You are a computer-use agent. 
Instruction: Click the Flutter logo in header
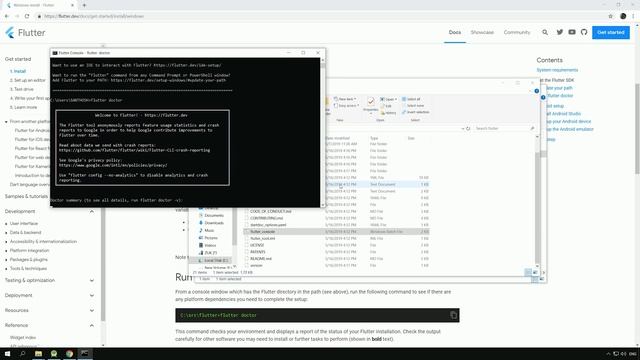click(25, 33)
